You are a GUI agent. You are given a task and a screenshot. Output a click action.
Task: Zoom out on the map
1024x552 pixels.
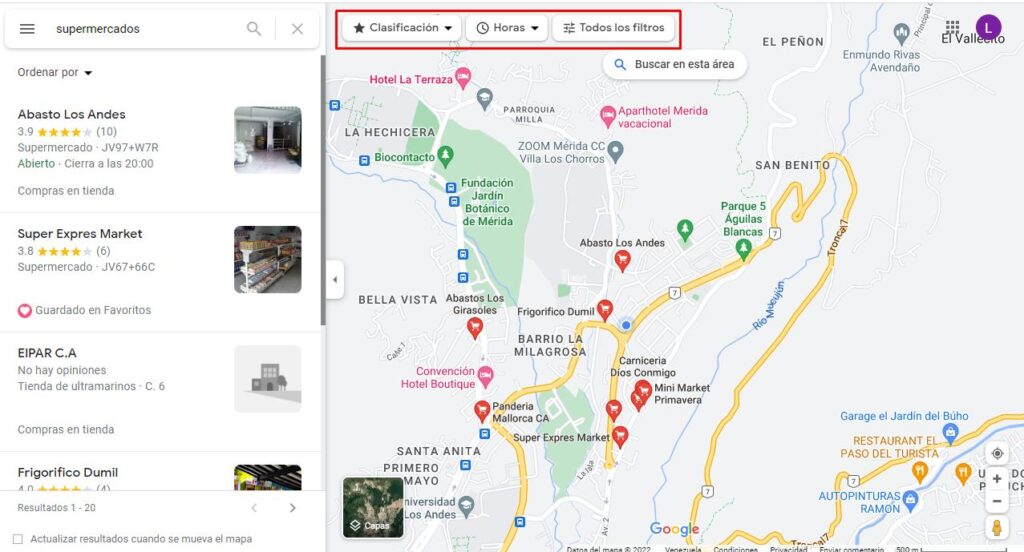tap(996, 501)
